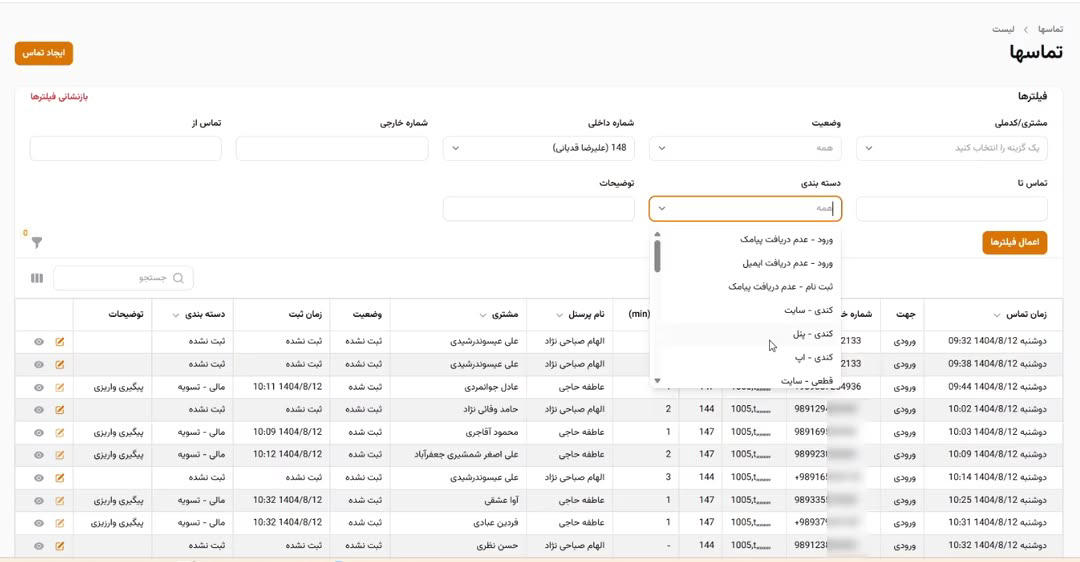Image resolution: width=1080 pixels, height=562 pixels.
Task: Click the لیست breadcrumb item
Action: 1003,29
